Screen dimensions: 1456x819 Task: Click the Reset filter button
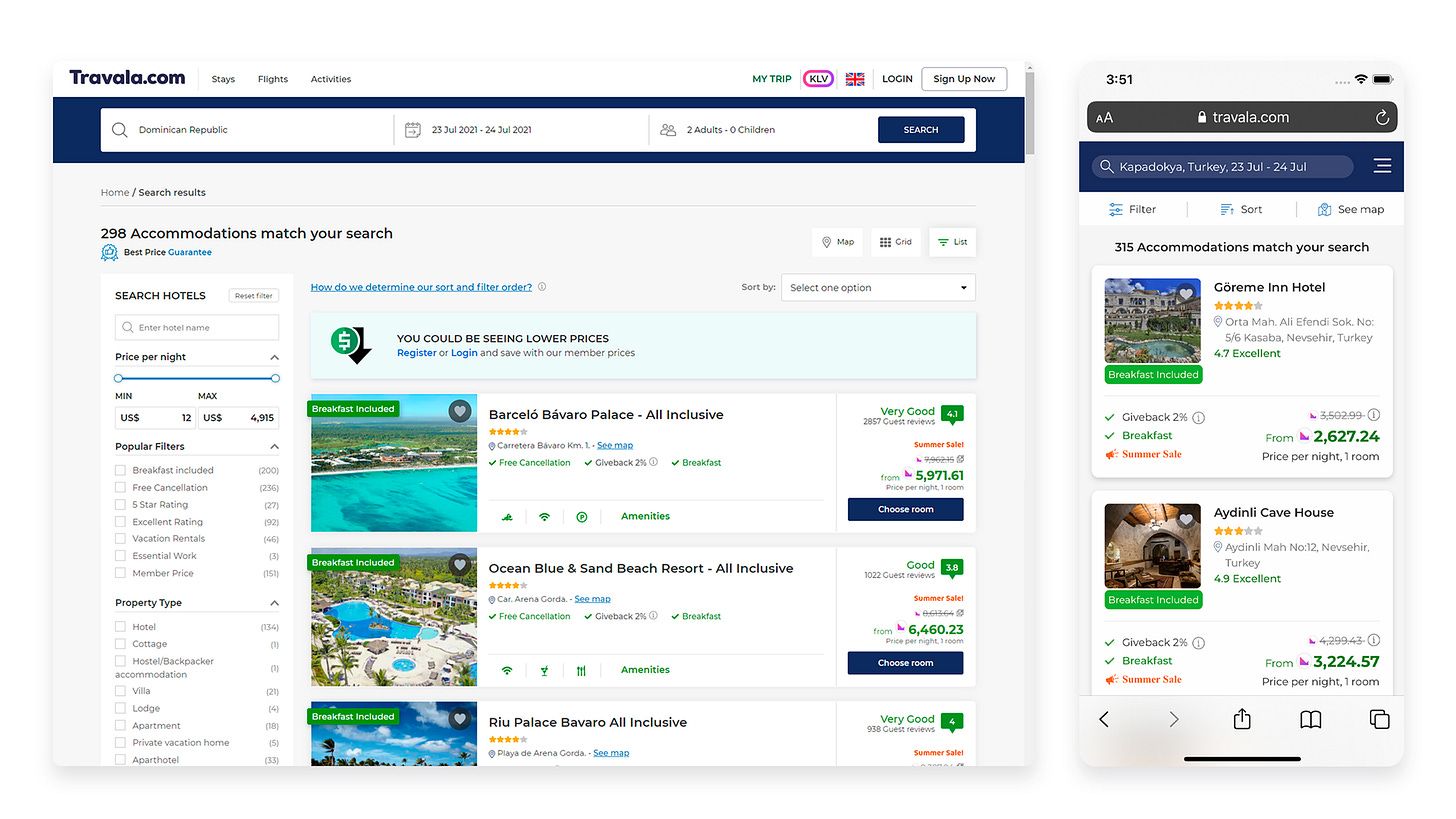253,296
